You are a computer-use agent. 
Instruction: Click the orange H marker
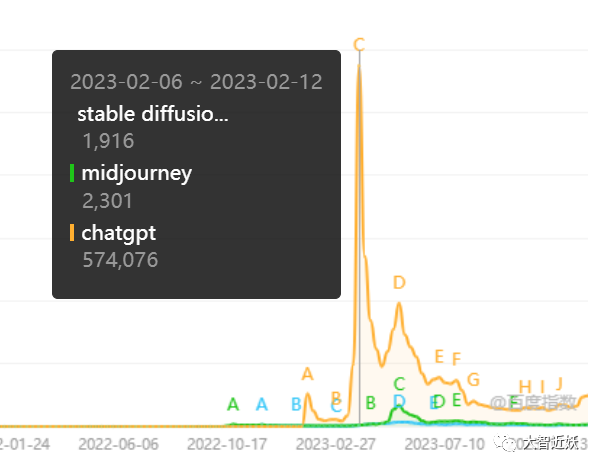click(x=525, y=387)
